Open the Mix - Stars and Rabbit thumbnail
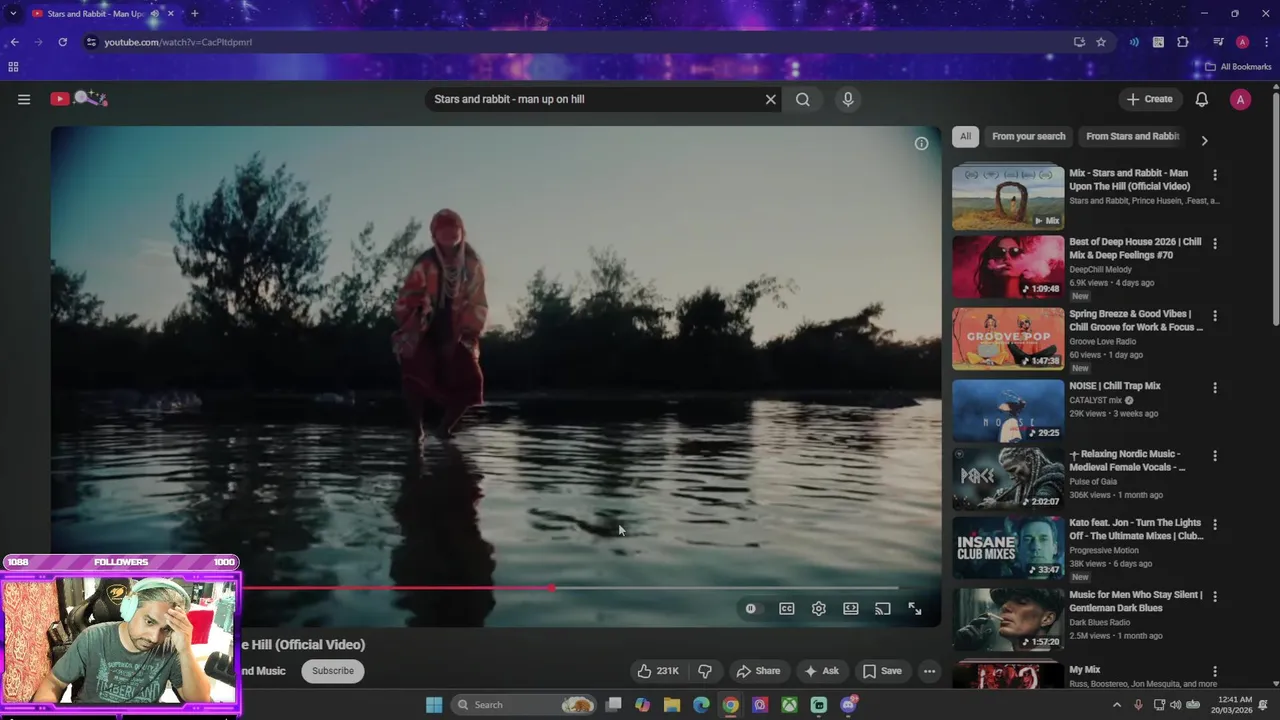The height and width of the screenshot is (720, 1280). click(x=1008, y=198)
